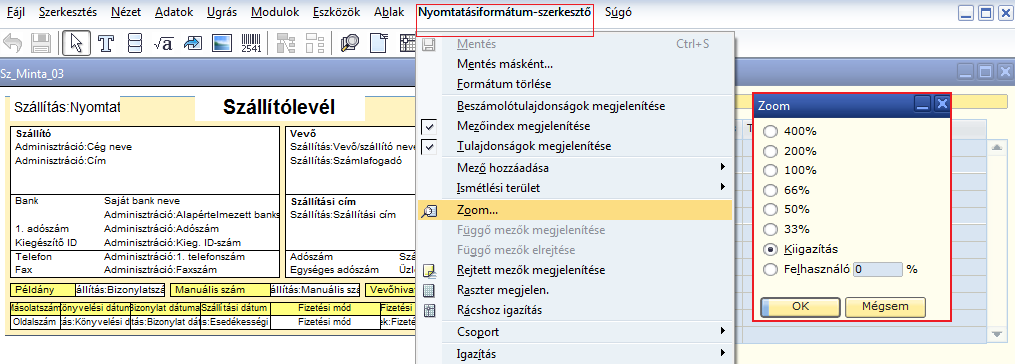Choose the barcode field tool
This screenshot has width=1015, height=364.
click(251, 44)
